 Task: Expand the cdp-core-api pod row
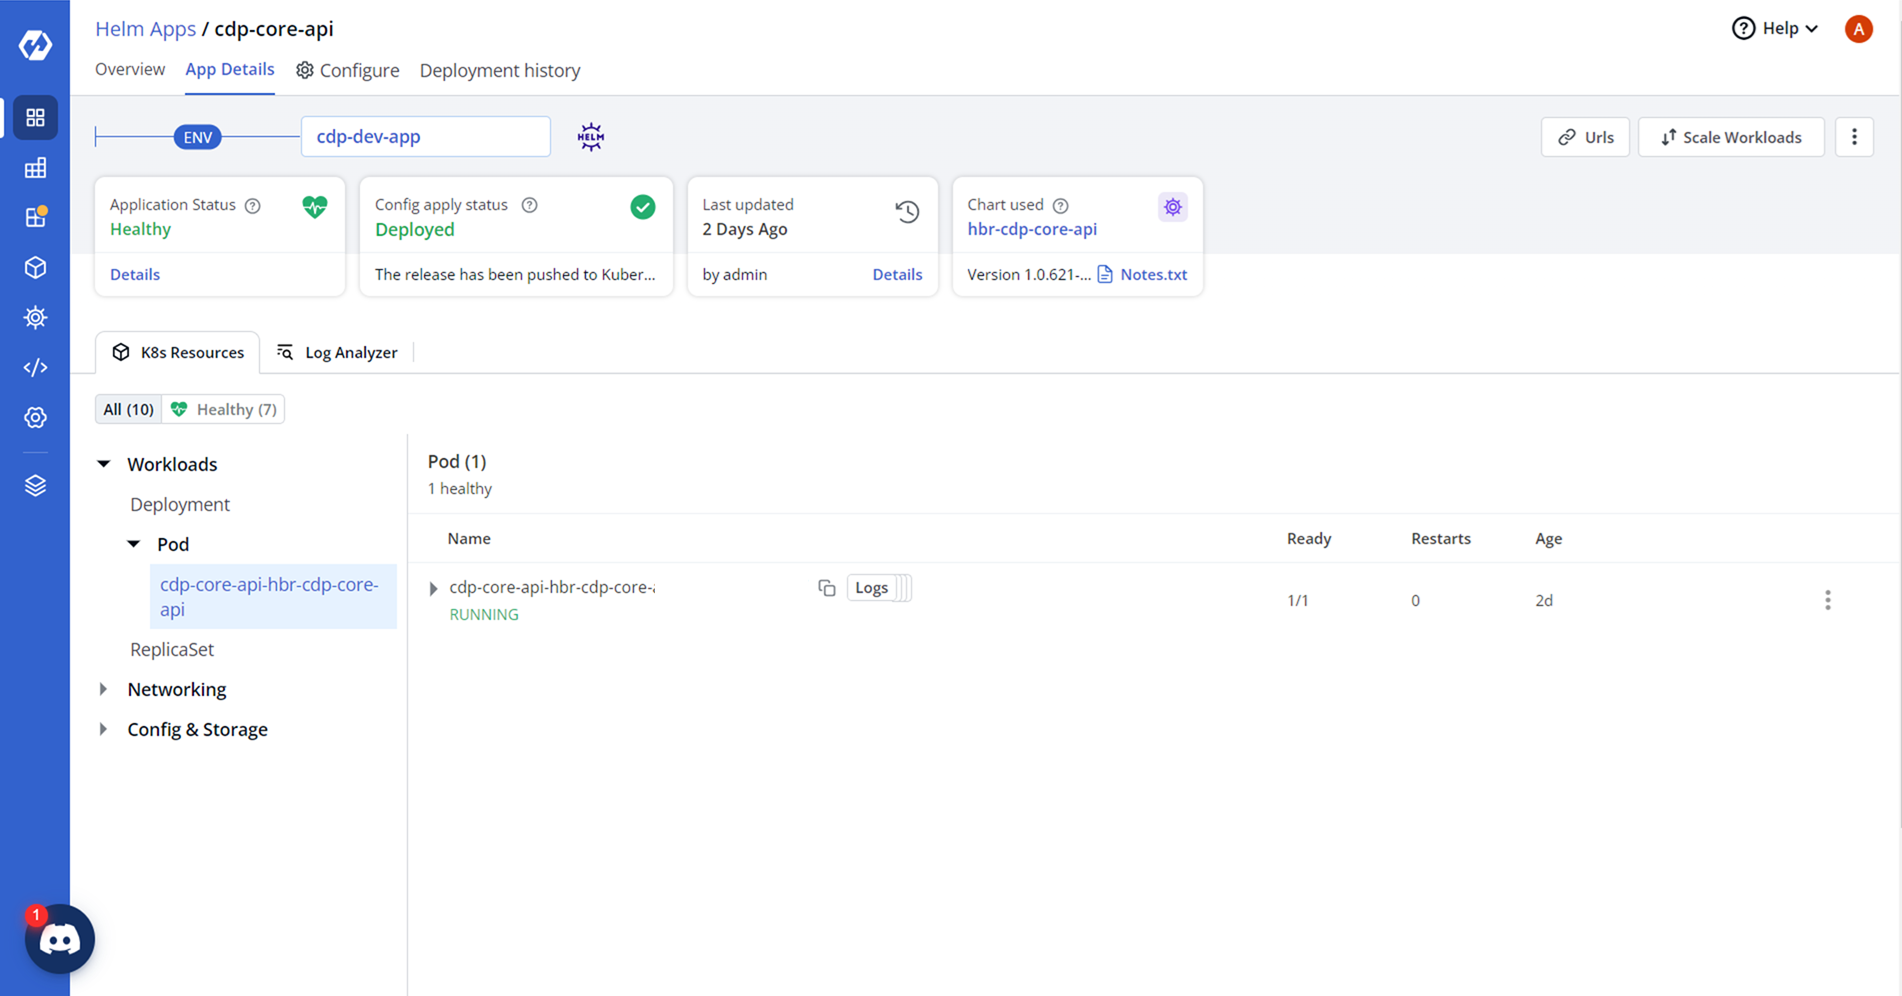(433, 589)
